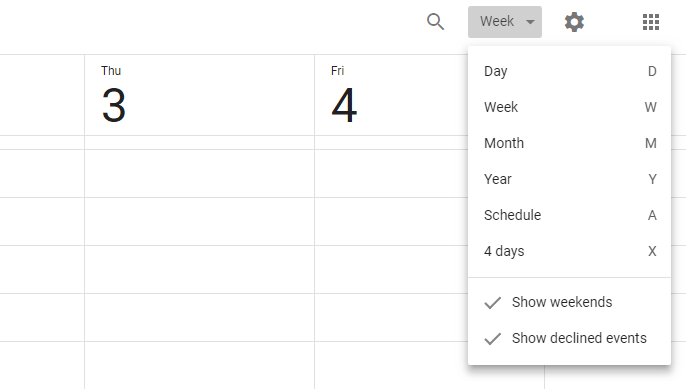Screen dimensions: 686x389
Task: Toggle Show declined events option
Action: [x=569, y=338]
